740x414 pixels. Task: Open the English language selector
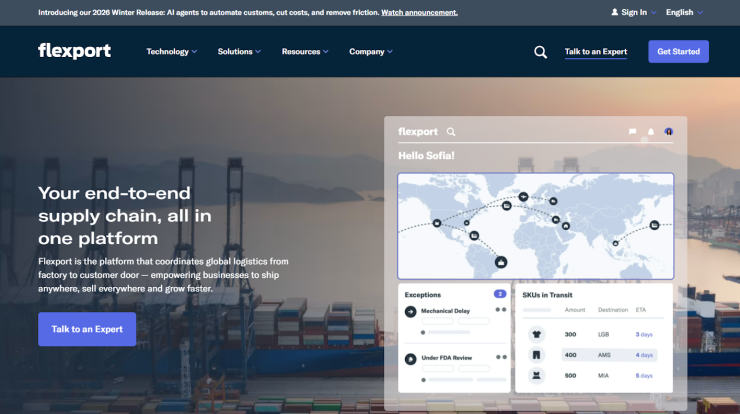pos(684,12)
